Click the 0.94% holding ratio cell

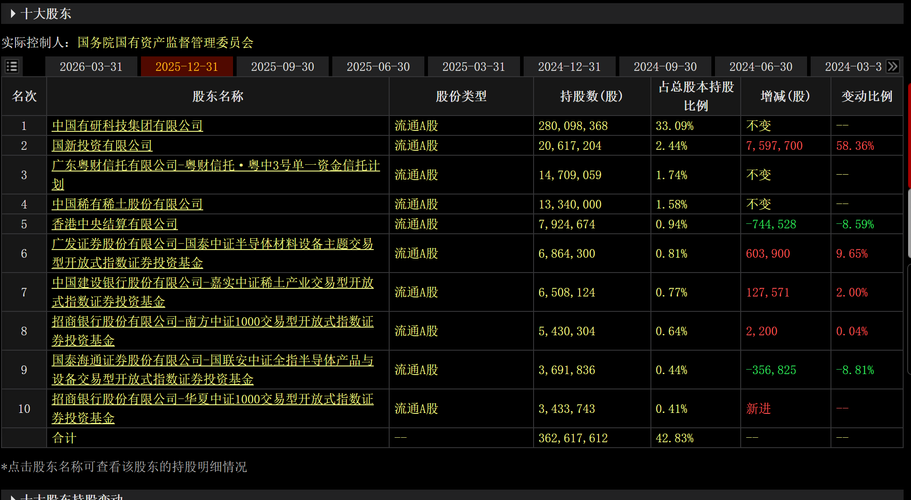click(x=672, y=224)
